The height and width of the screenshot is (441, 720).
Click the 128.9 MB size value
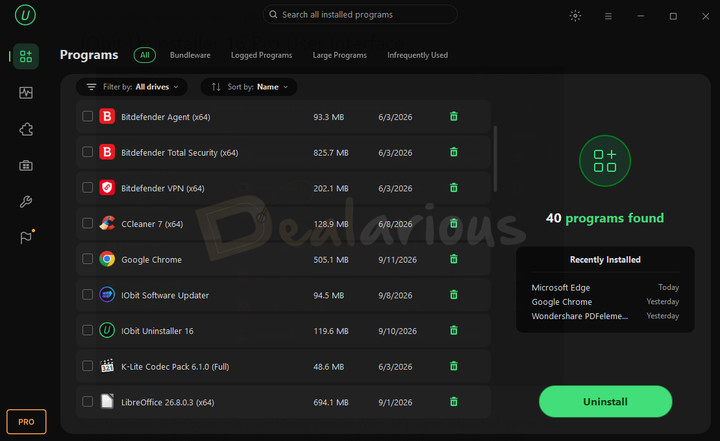point(331,224)
